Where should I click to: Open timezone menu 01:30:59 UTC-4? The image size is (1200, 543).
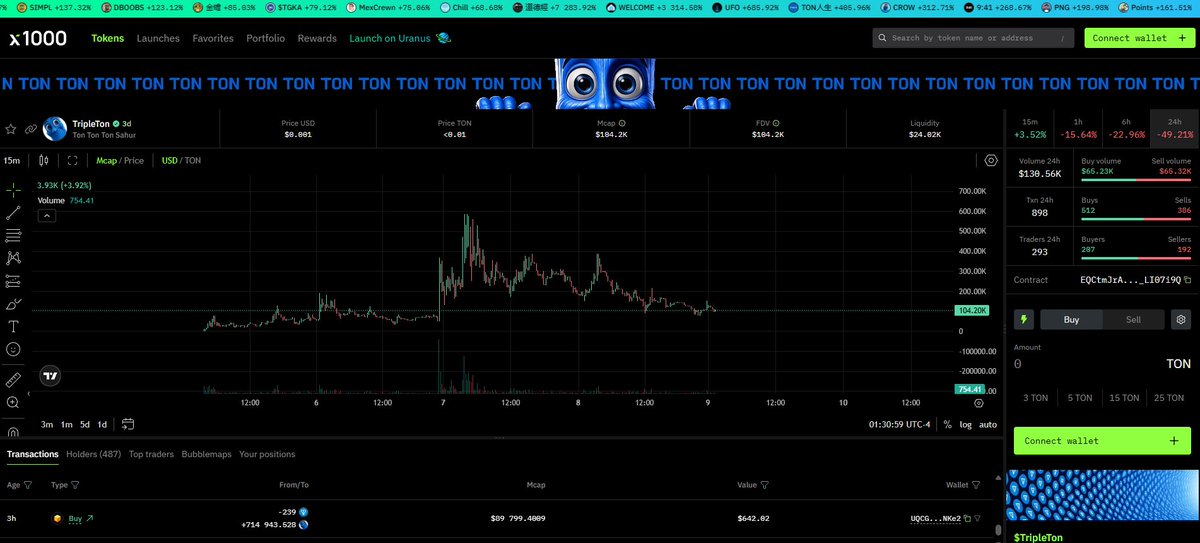(901, 424)
